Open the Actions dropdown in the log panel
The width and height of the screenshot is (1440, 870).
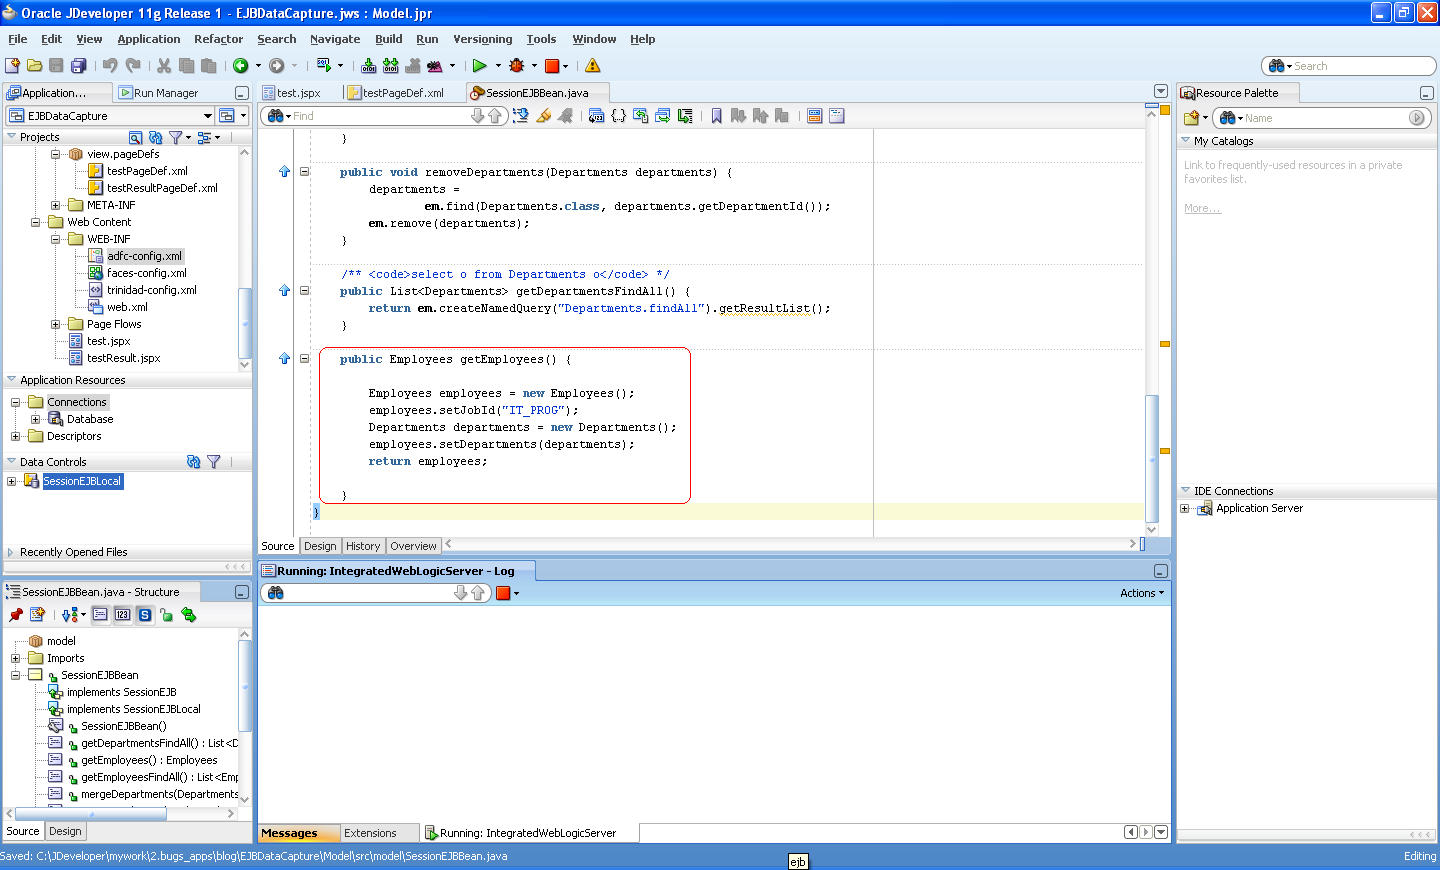tap(1141, 592)
